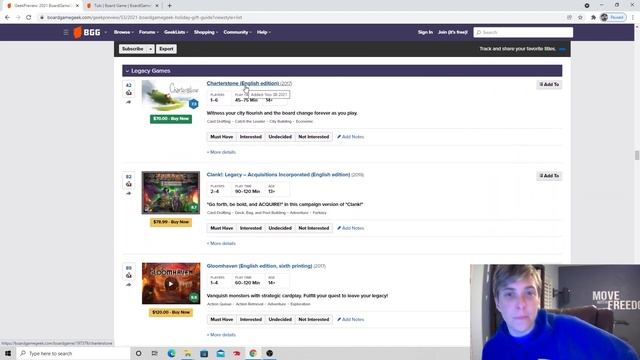The height and width of the screenshot is (360, 640).
Task: Mark Clank! Legacy as Not Interested
Action: [313, 228]
